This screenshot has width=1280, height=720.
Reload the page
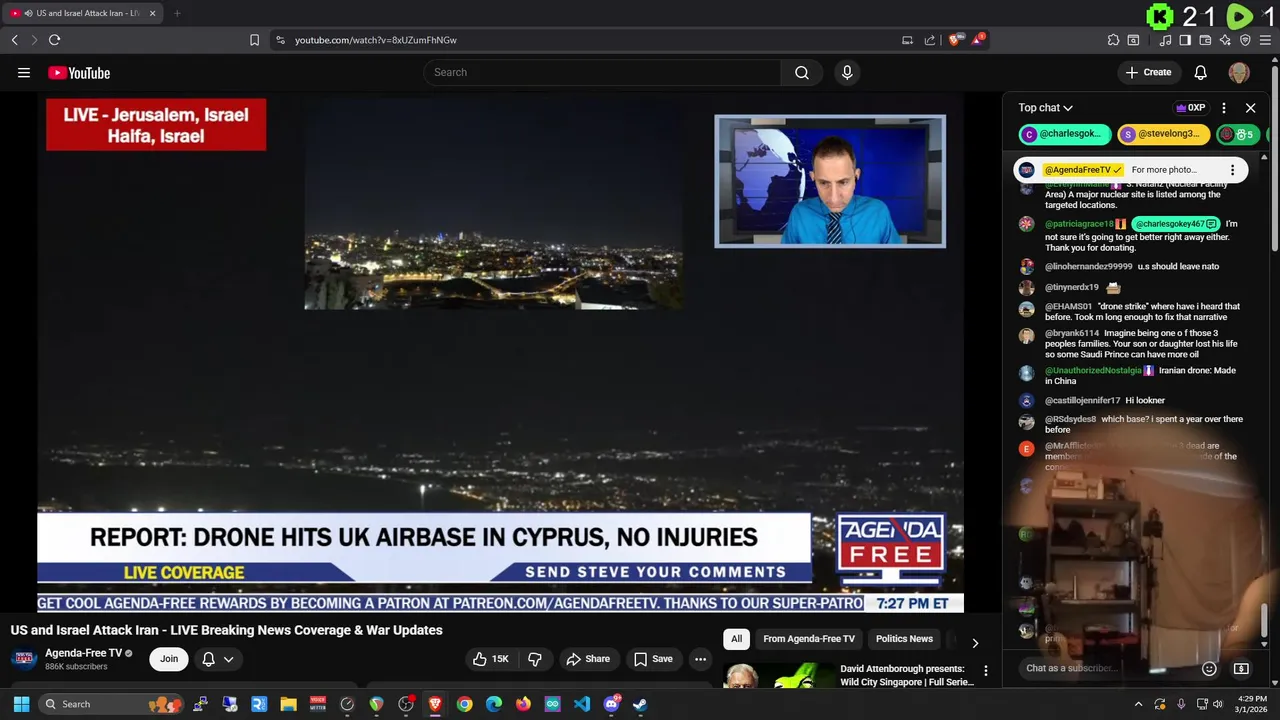55,40
